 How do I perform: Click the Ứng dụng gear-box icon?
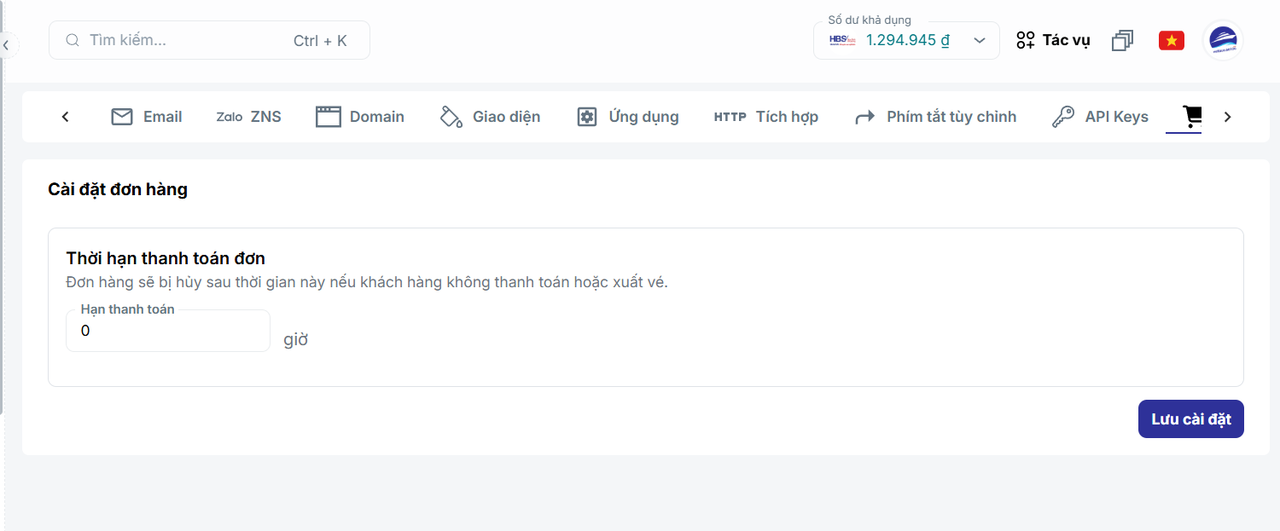587,117
